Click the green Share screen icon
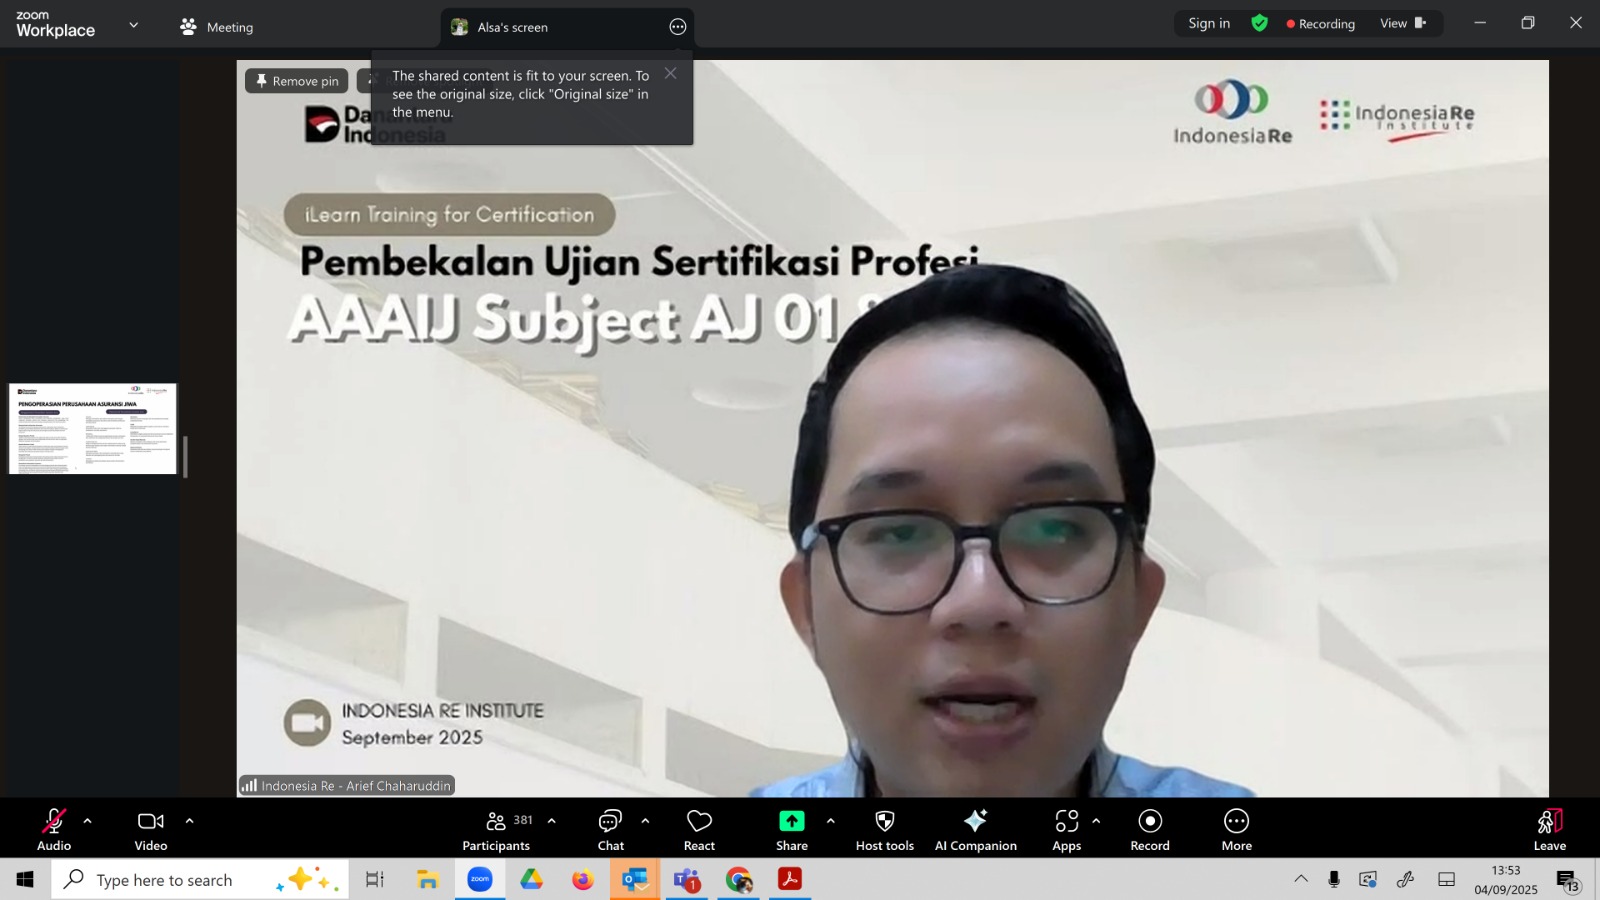This screenshot has height=900, width=1600. pyautogui.click(x=791, y=822)
